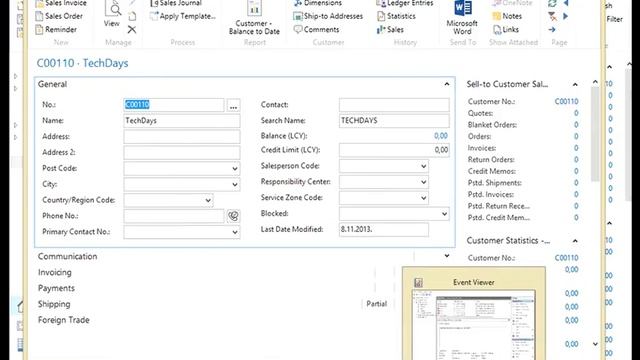The height and width of the screenshot is (360, 640).
Task: Delete the customer with X icon
Action: [132, 29]
